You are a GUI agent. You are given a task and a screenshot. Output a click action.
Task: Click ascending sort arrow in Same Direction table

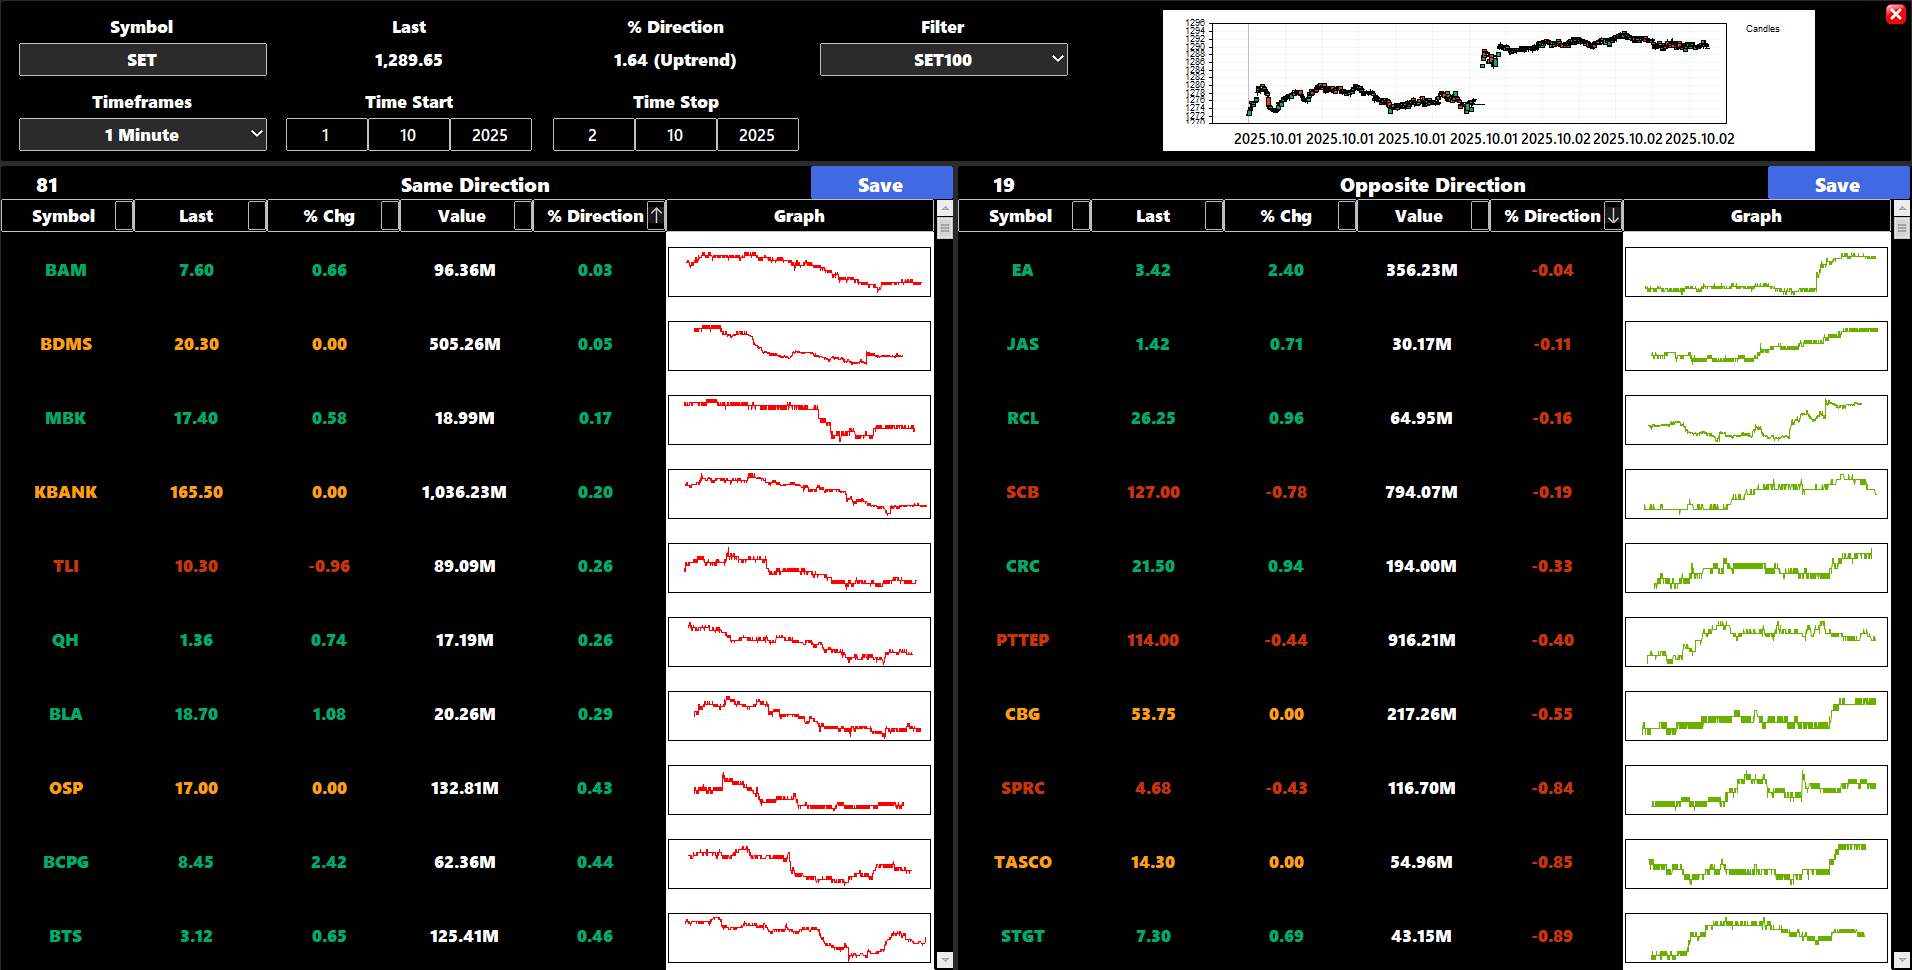pyautogui.click(x=656, y=216)
